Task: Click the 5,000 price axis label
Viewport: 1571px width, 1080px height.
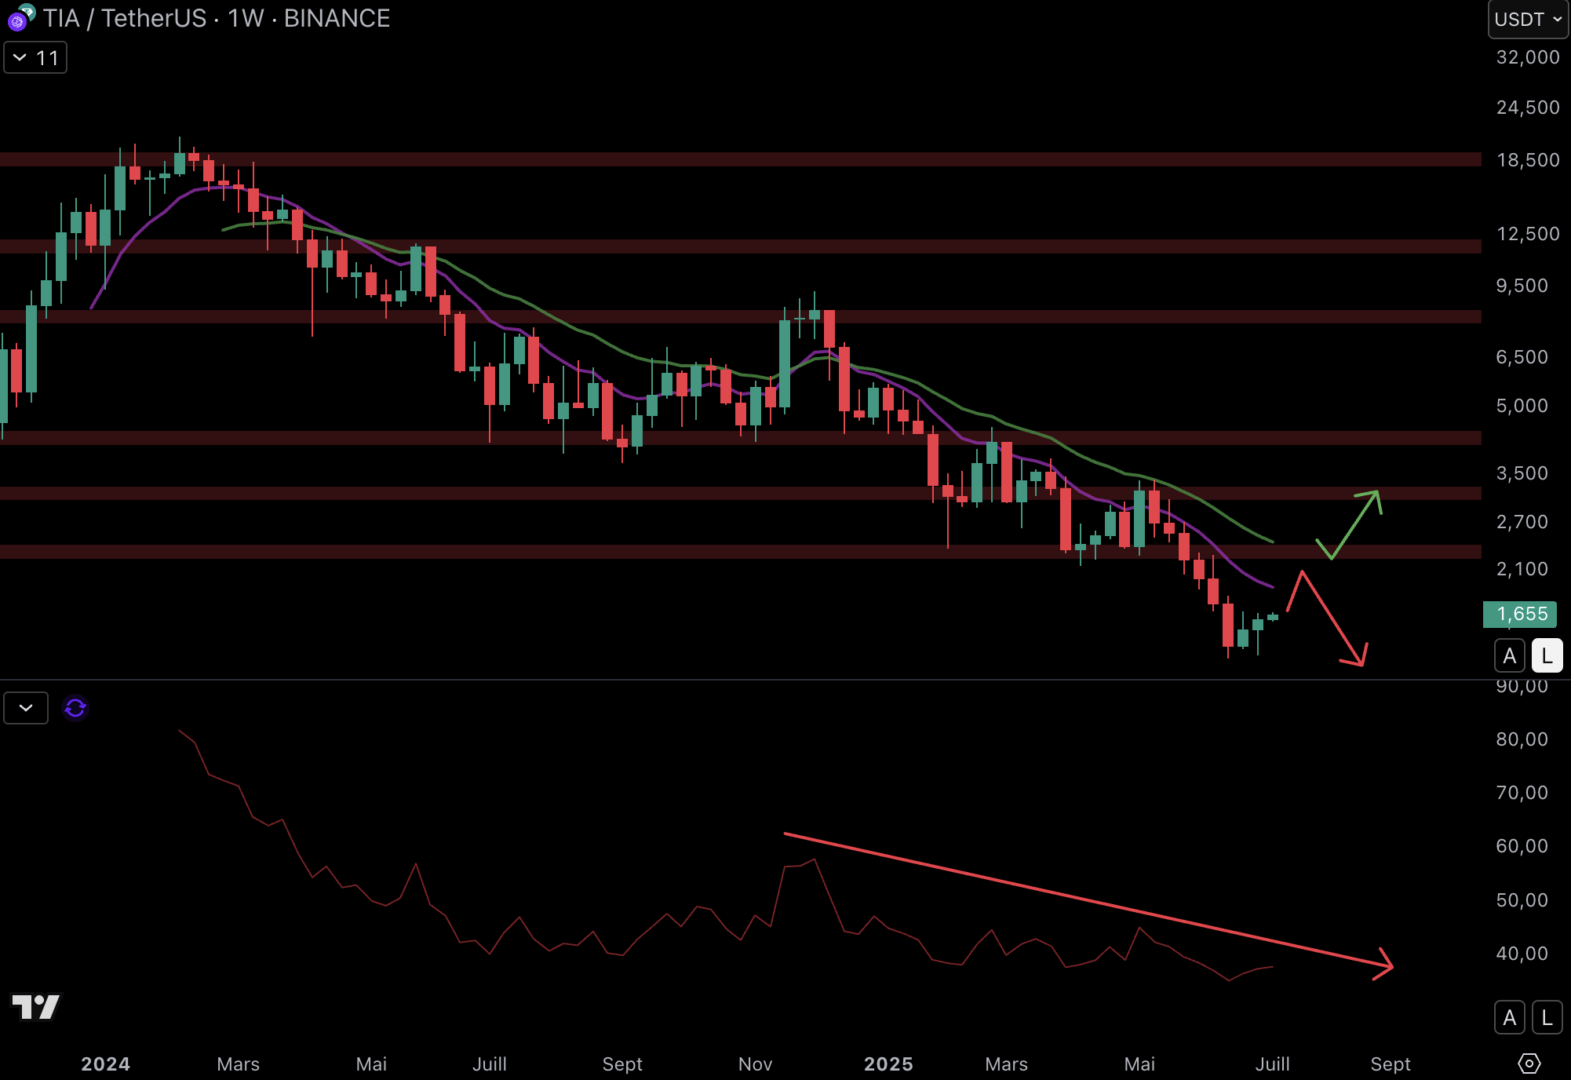Action: click(x=1522, y=406)
